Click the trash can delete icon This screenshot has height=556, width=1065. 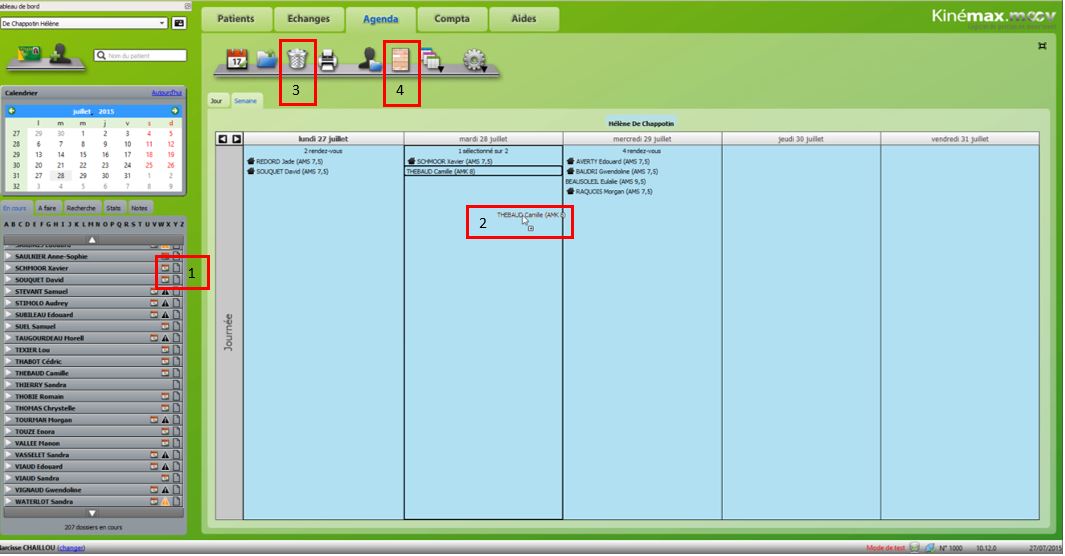coord(297,60)
